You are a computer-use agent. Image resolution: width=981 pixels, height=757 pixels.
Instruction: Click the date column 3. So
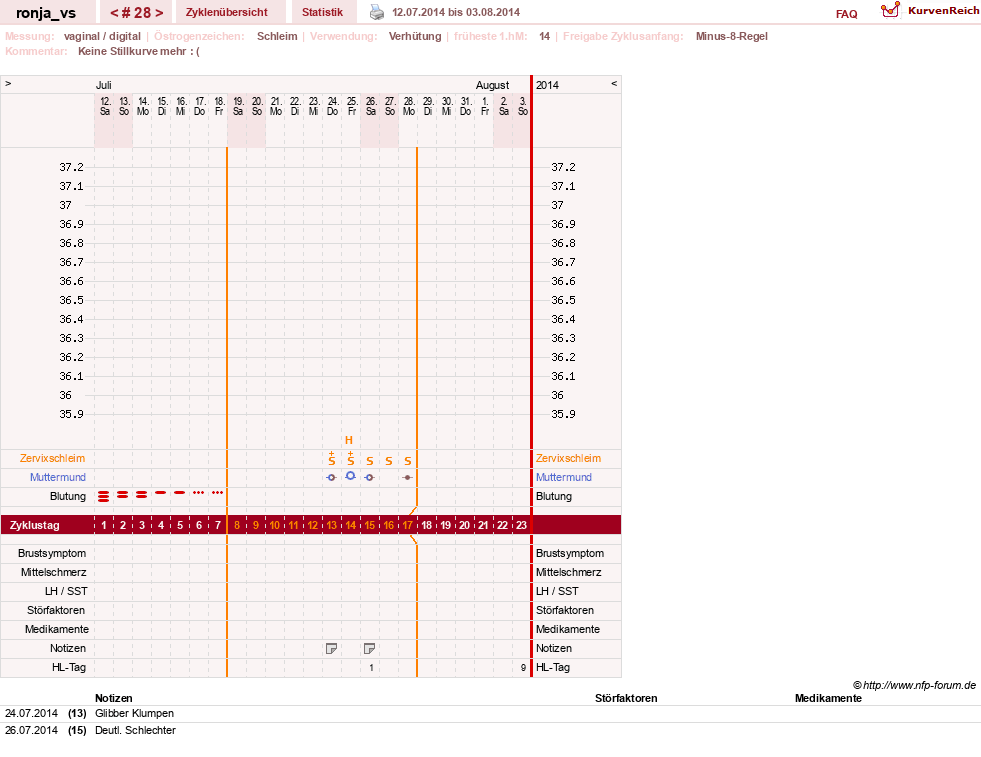522,106
